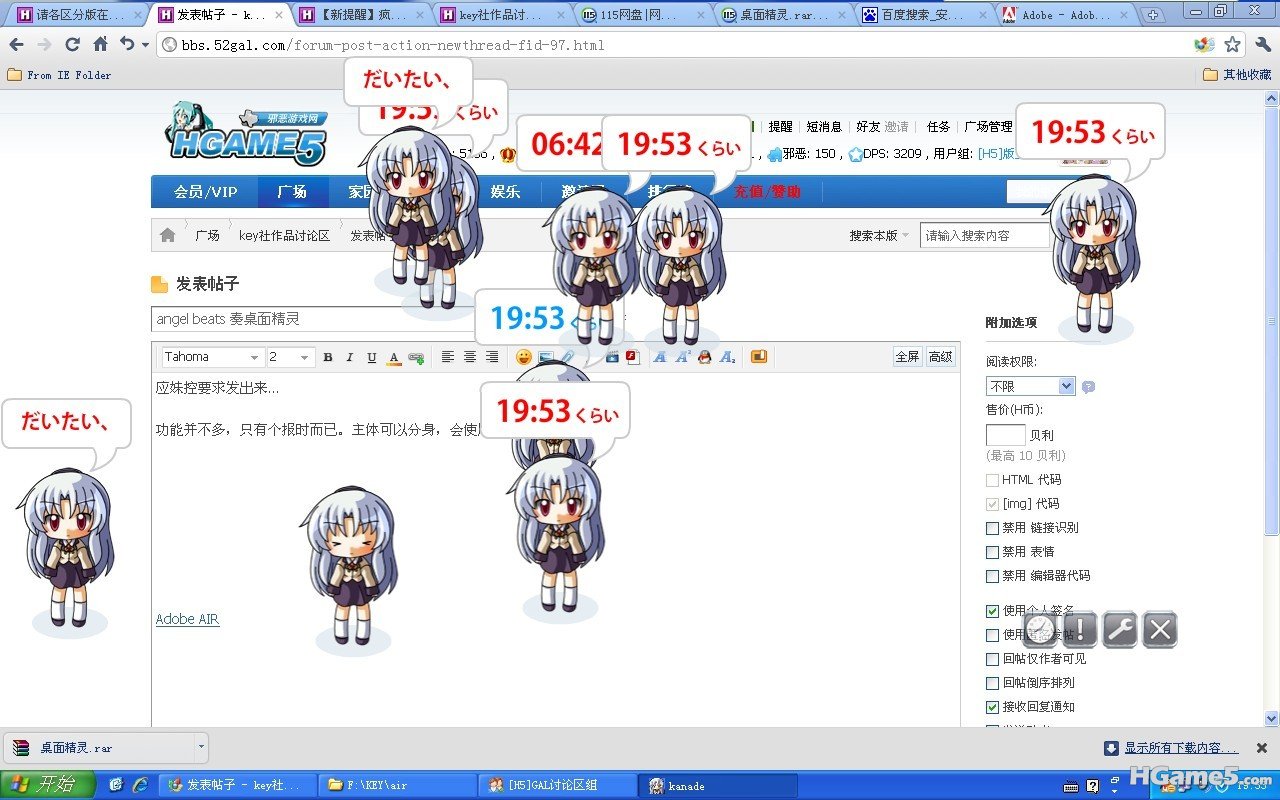Click the 高级 advanced editor button

click(940, 357)
